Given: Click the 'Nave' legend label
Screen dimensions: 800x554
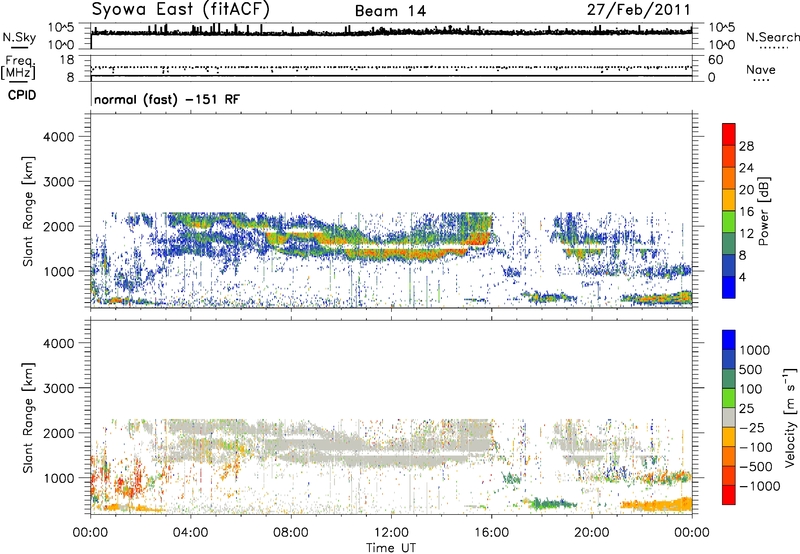Looking at the screenshot, I should (761, 69).
